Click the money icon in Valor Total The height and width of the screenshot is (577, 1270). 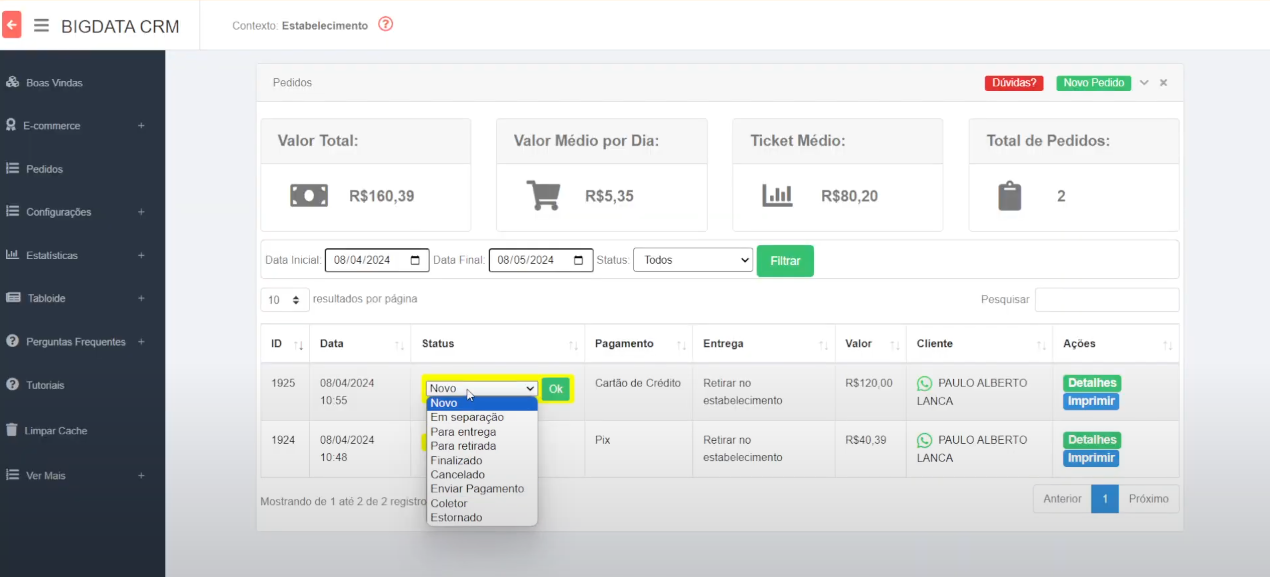click(x=309, y=196)
